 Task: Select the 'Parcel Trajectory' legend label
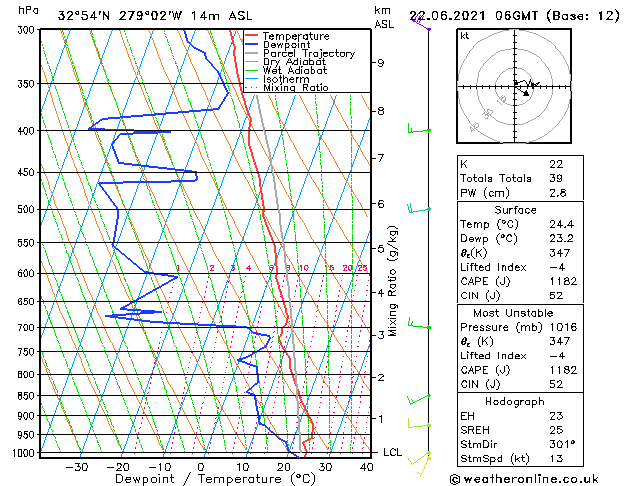308,53
